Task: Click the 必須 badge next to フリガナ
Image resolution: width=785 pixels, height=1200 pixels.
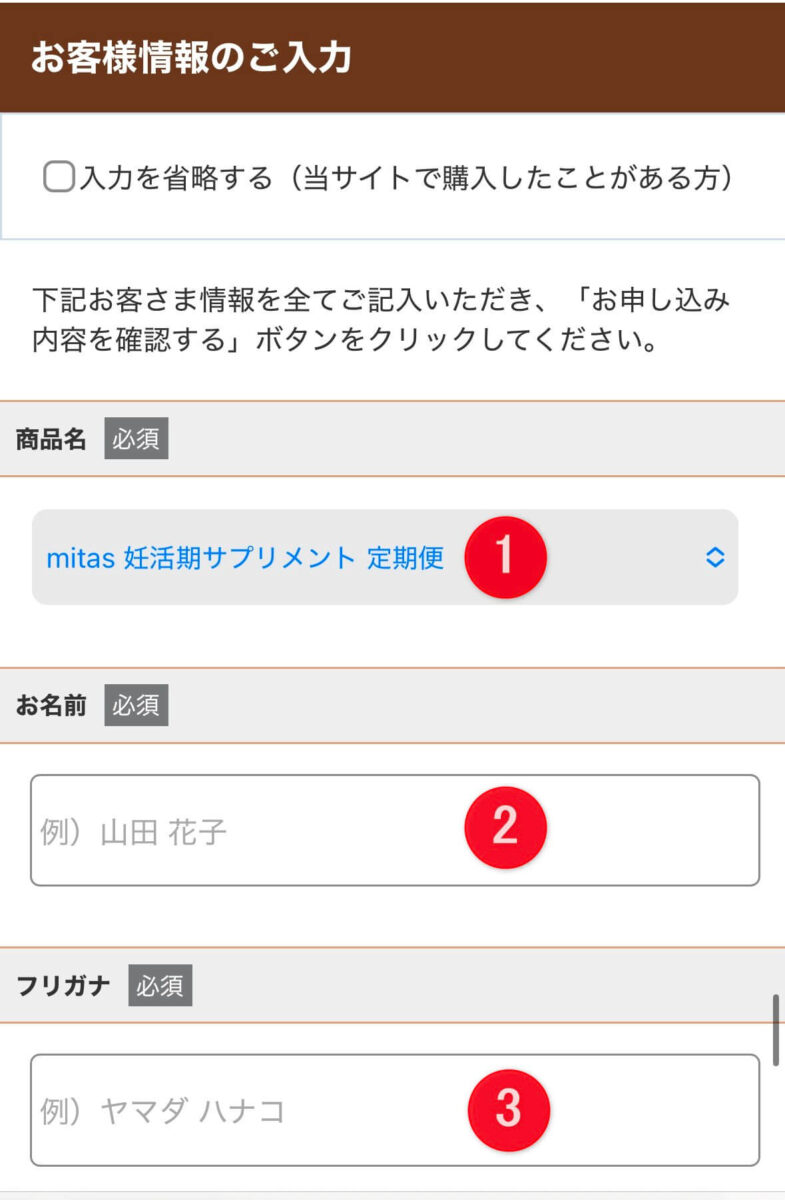Action: click(x=160, y=986)
